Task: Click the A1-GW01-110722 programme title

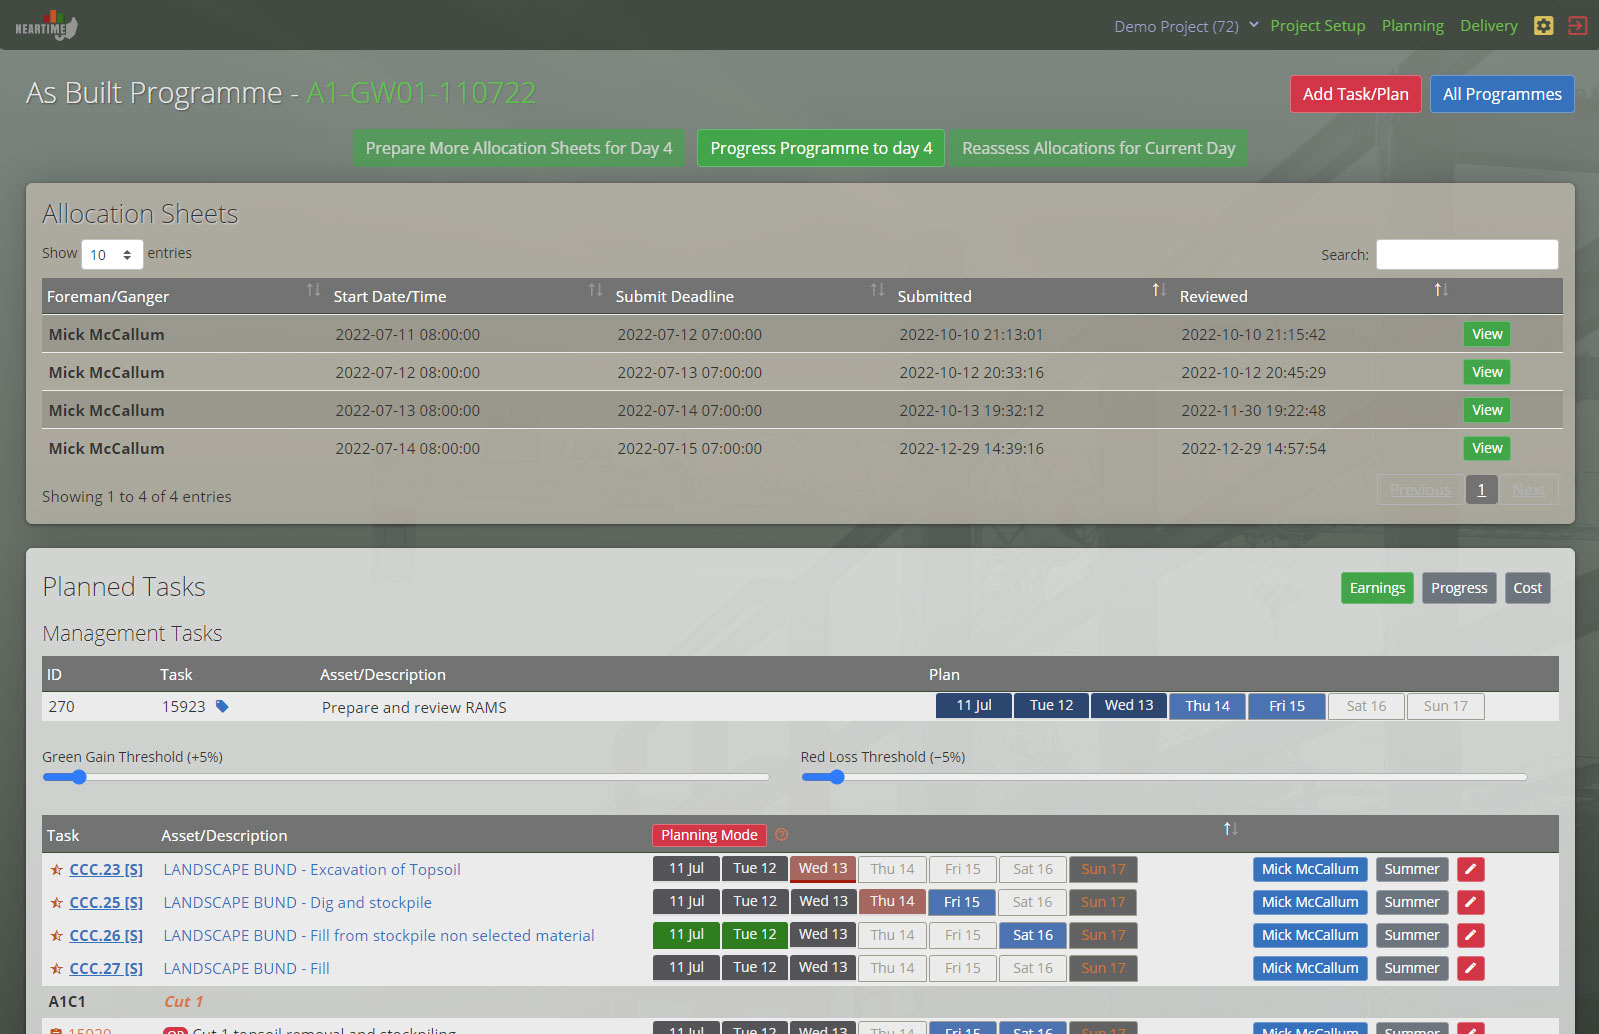Action: pyautogui.click(x=421, y=93)
